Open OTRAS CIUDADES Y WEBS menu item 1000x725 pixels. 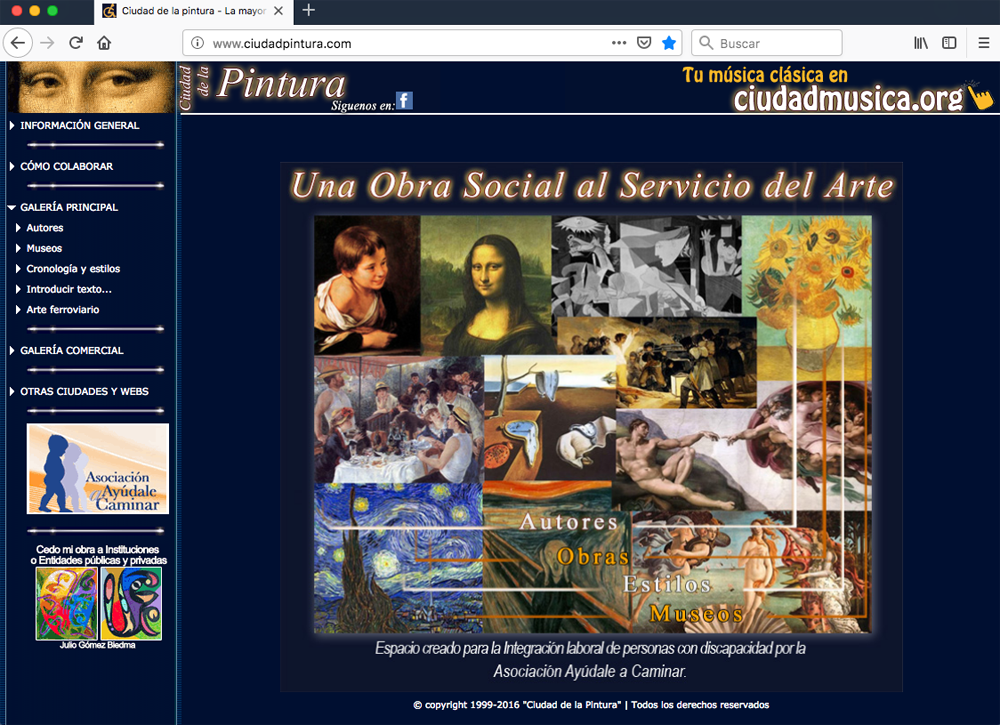point(84,392)
